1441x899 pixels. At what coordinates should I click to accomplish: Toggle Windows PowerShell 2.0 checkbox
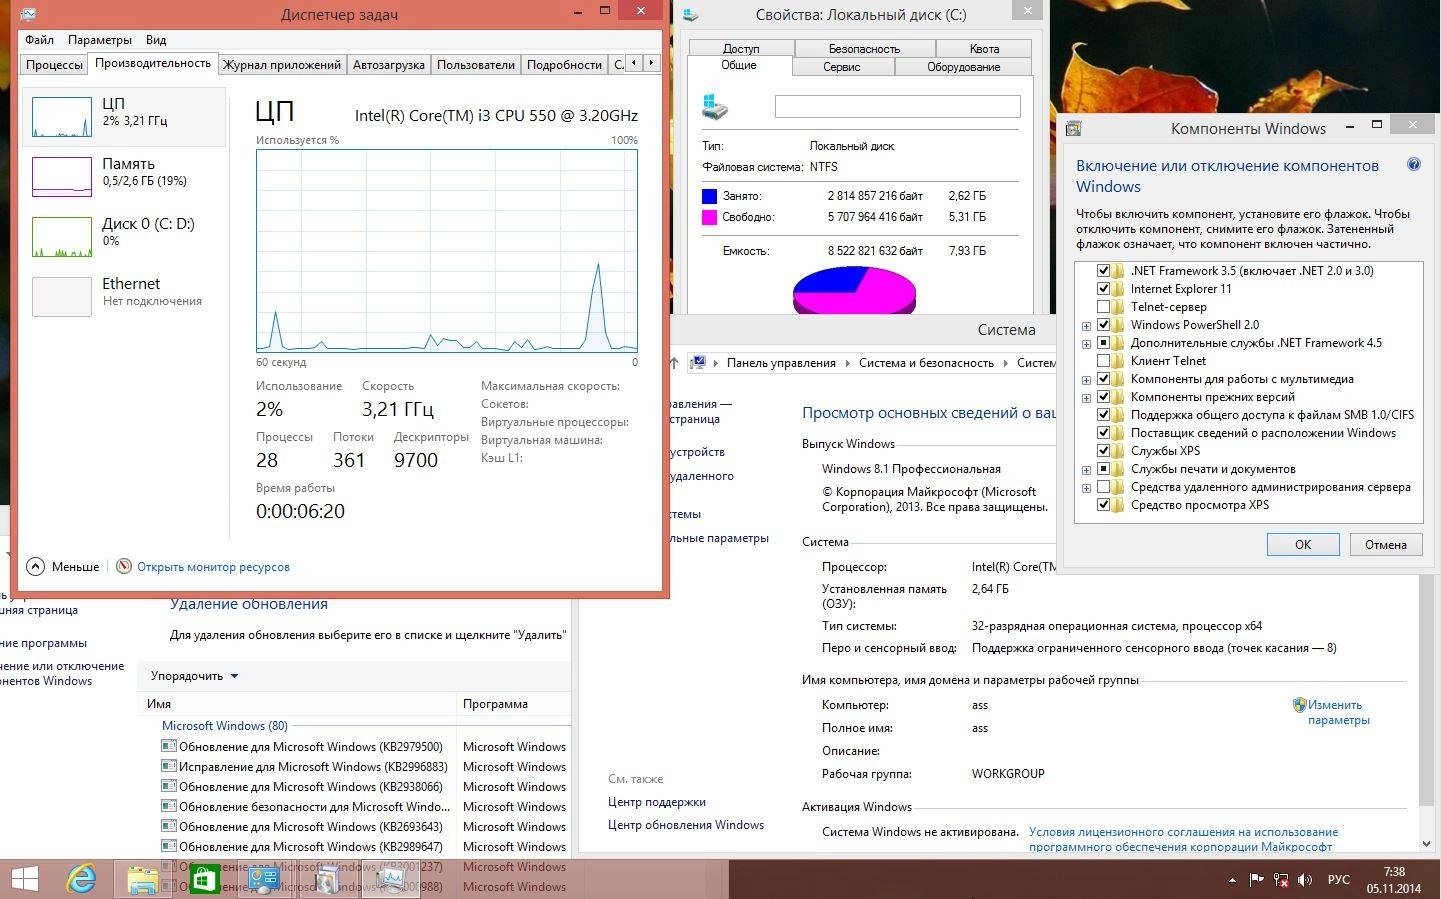[1104, 325]
